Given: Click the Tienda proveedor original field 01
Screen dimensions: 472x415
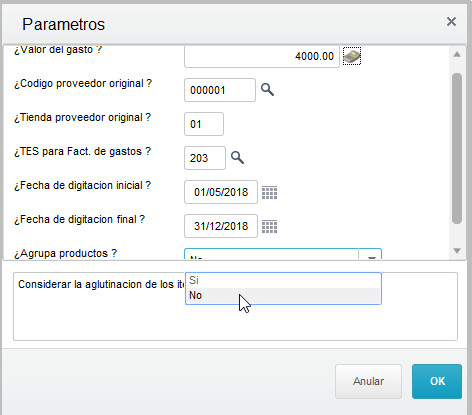Looking at the screenshot, I should click(x=204, y=124).
